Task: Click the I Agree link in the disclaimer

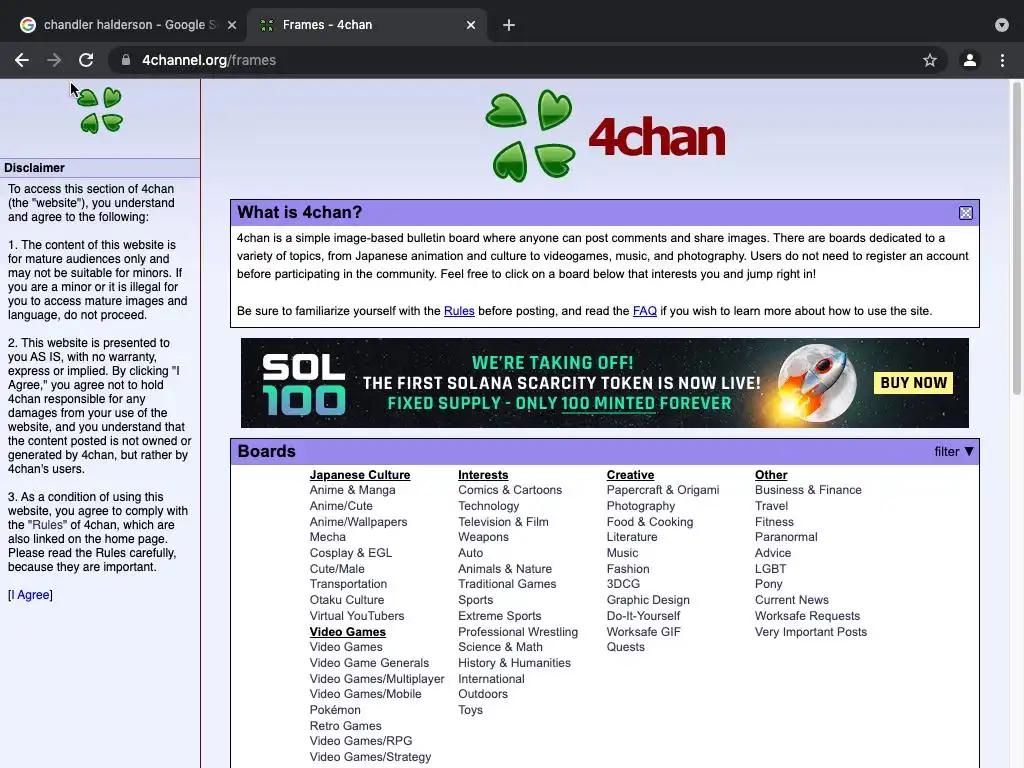Action: 33,595
